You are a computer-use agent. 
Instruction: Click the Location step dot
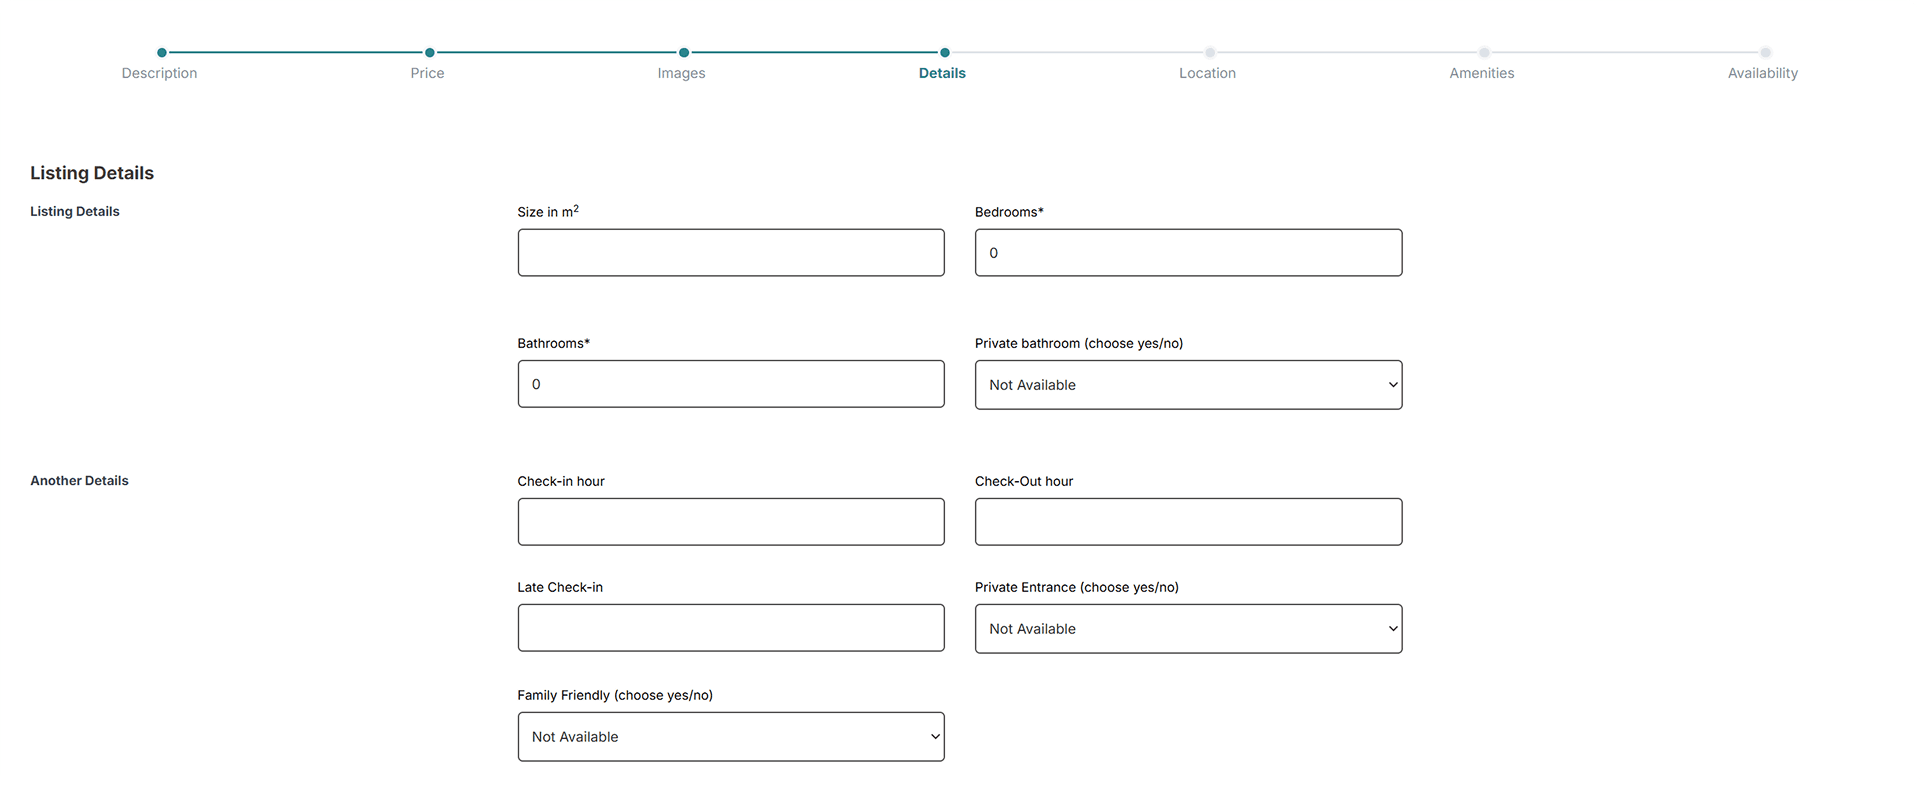[1210, 52]
